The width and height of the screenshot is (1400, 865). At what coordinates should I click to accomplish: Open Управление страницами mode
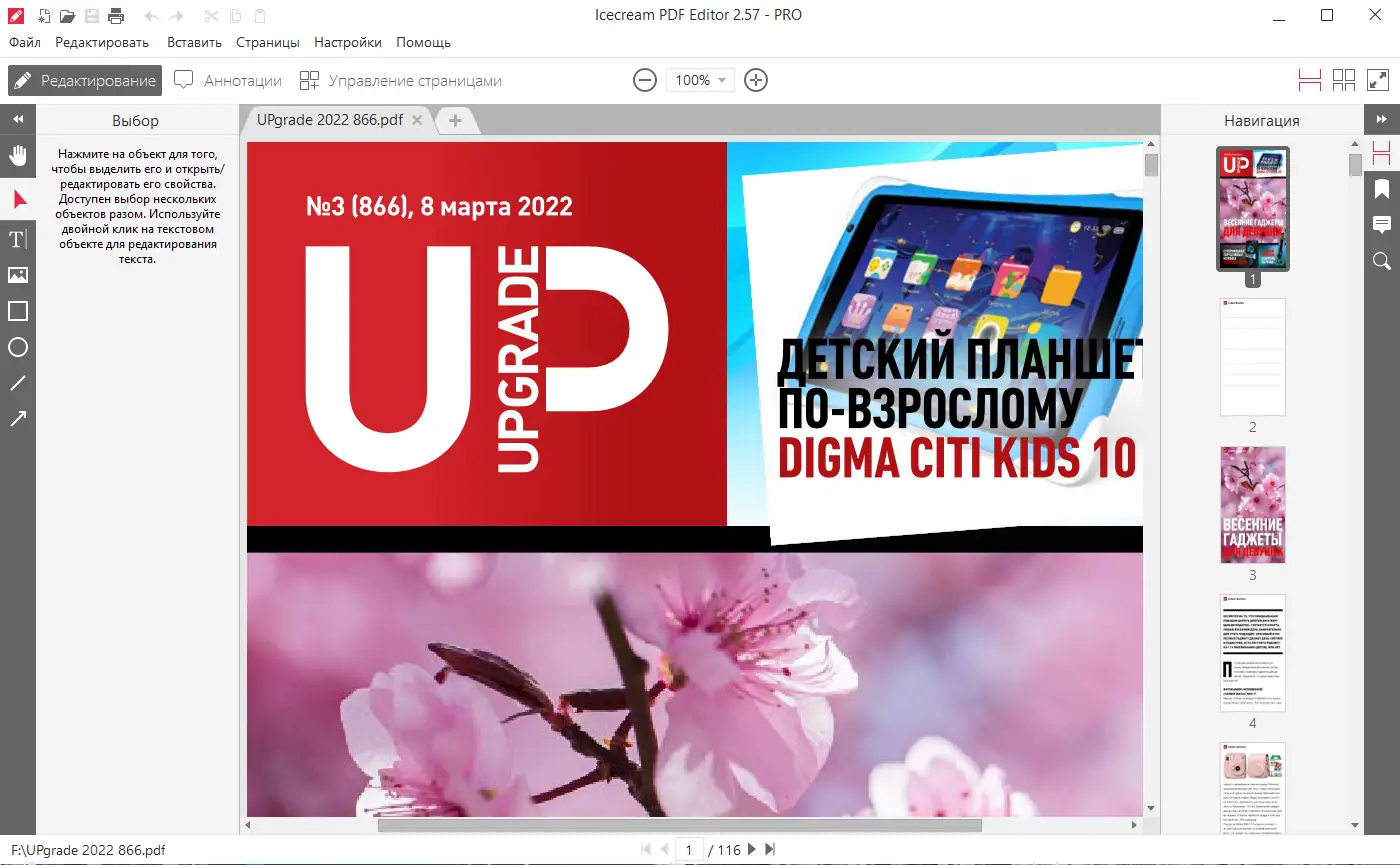401,81
